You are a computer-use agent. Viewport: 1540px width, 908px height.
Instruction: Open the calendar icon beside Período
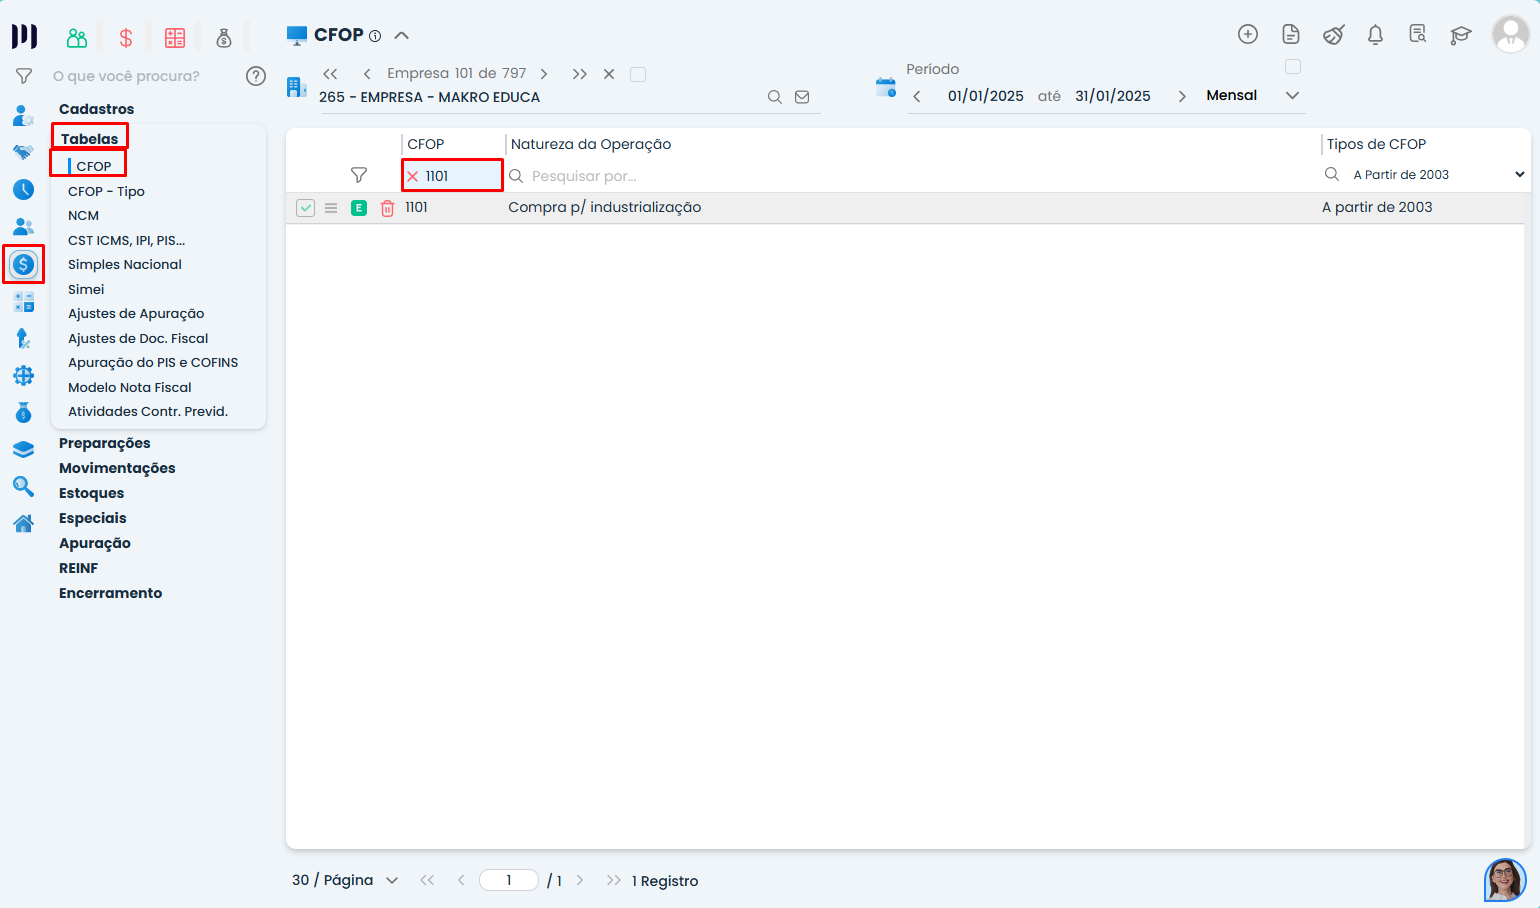click(x=886, y=87)
